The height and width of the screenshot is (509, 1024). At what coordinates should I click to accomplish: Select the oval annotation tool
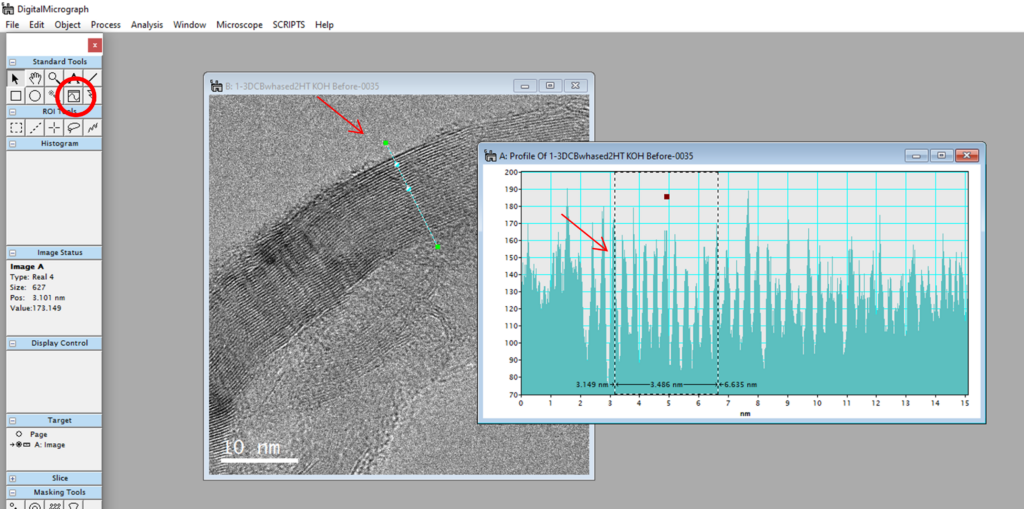tap(35, 96)
